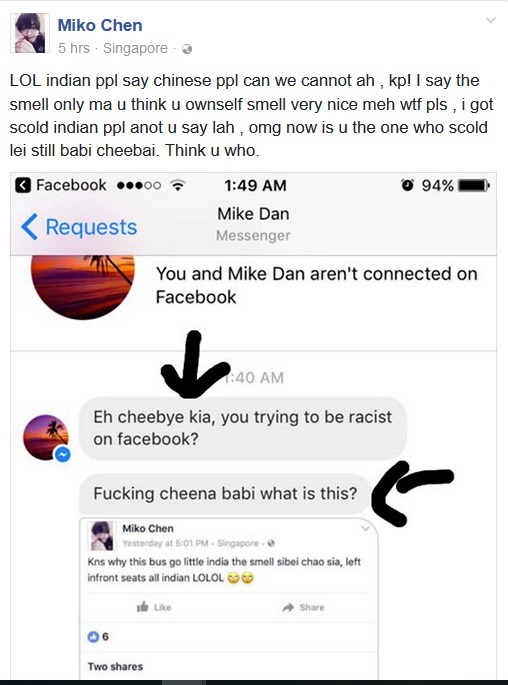Tap Mike Dan's small chat avatar
This screenshot has height=685, width=508.
pyautogui.click(x=46, y=437)
